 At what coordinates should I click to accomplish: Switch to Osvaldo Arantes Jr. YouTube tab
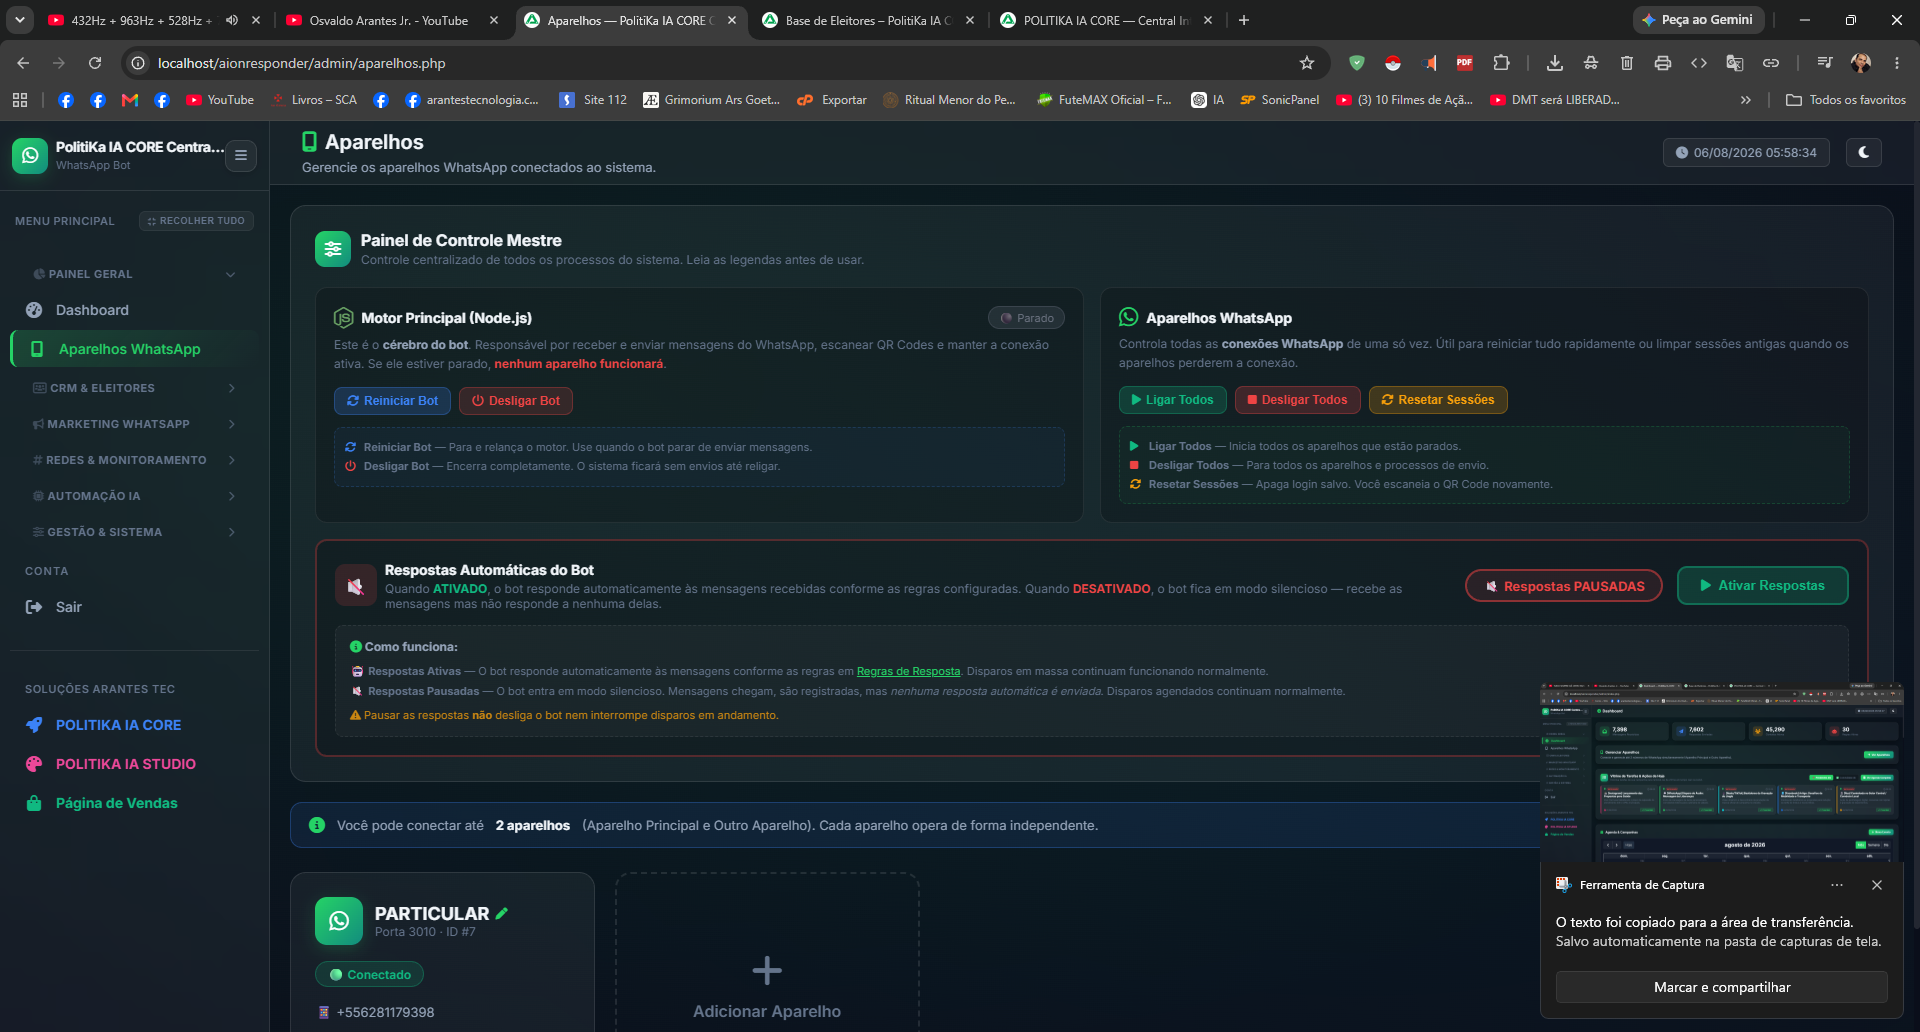click(391, 20)
